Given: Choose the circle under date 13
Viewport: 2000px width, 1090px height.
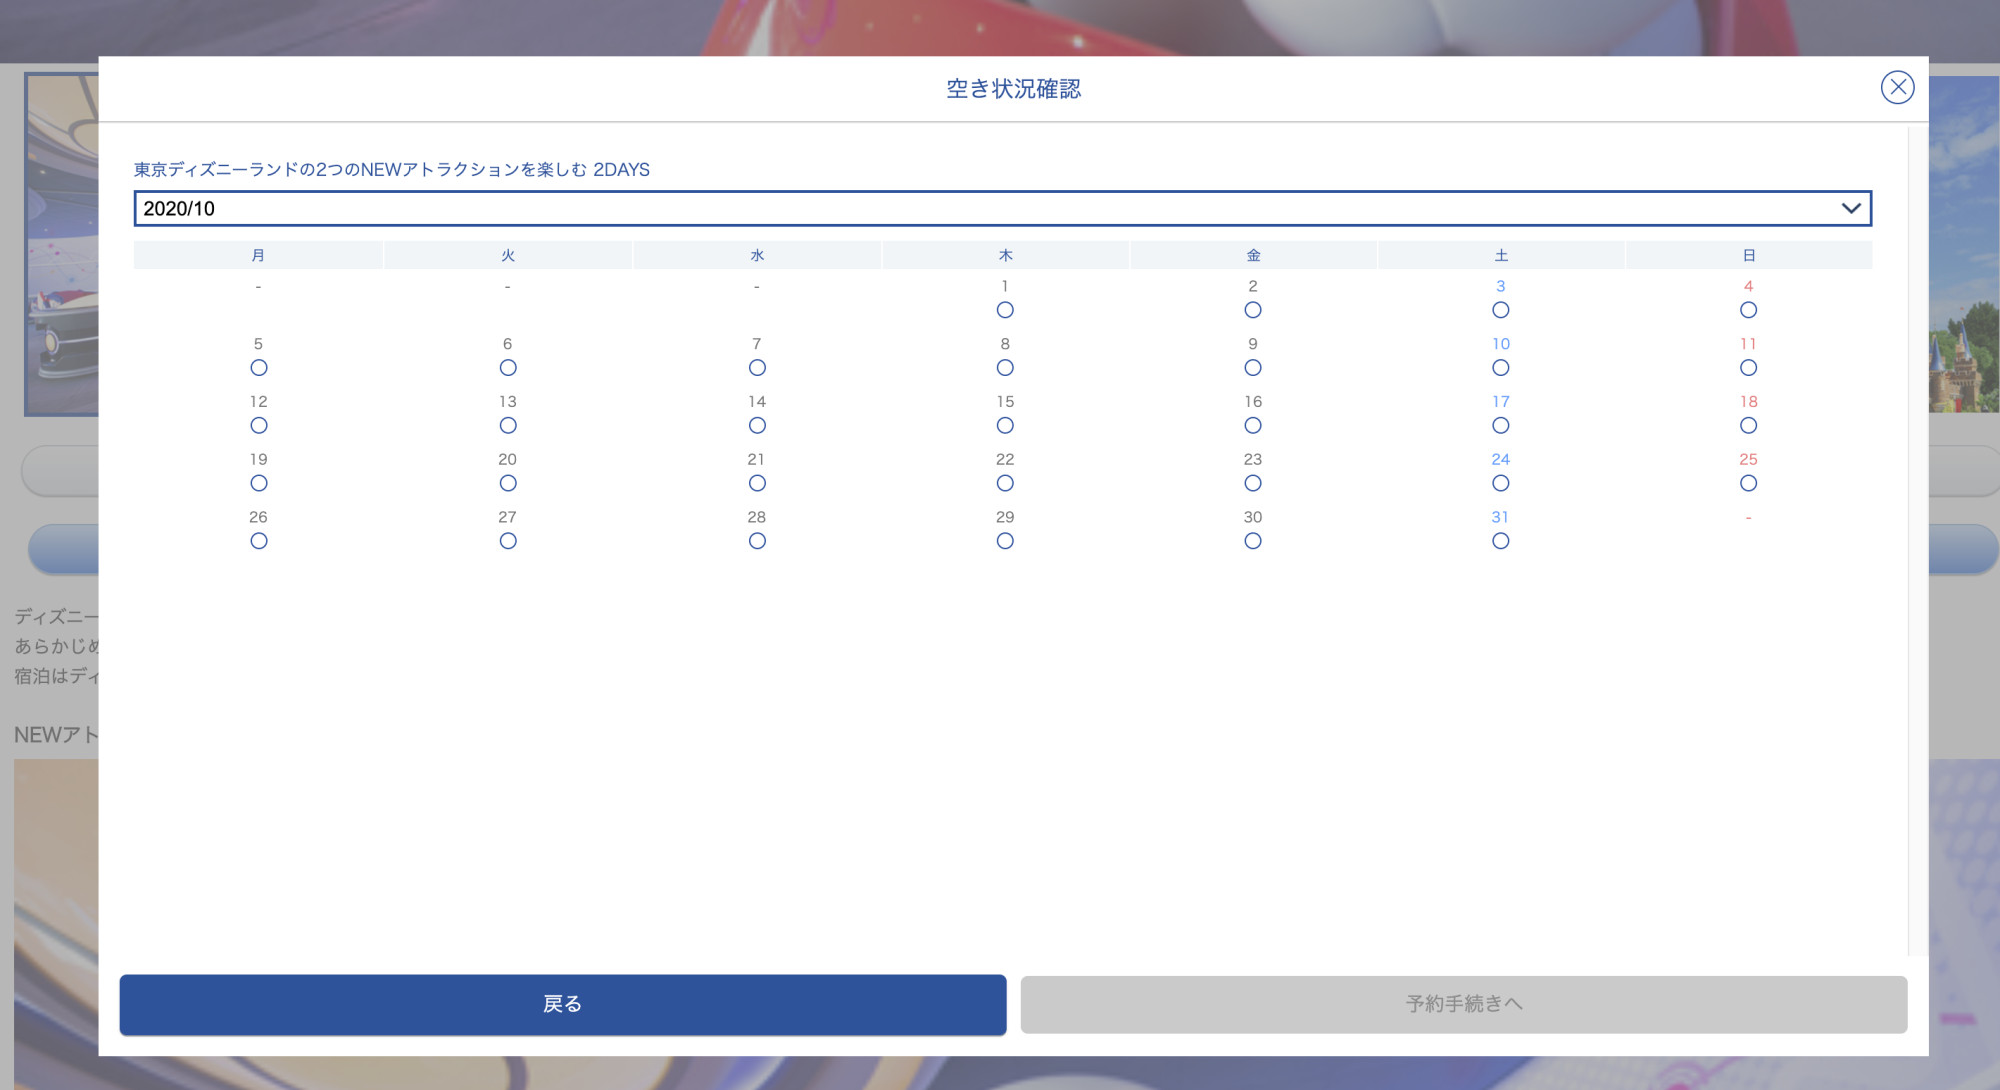Looking at the screenshot, I should tap(508, 426).
